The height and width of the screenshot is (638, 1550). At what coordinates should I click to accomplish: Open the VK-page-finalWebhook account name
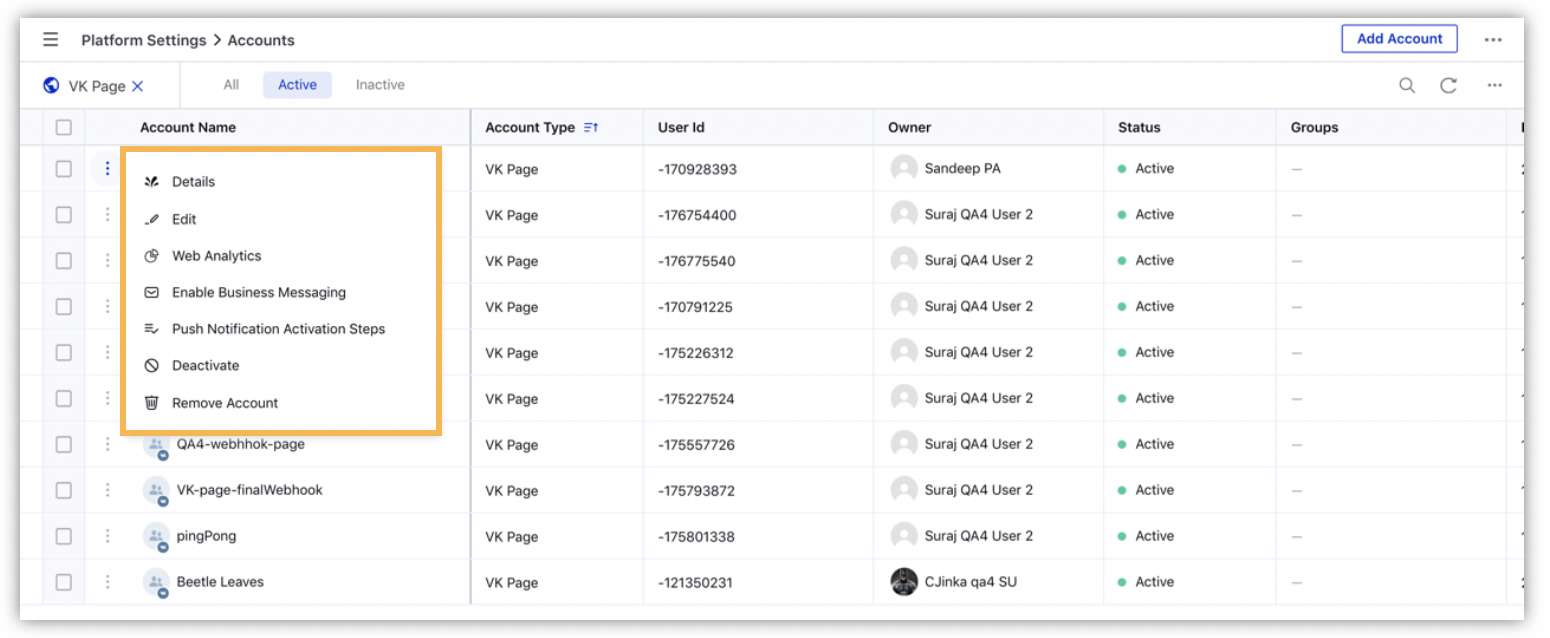250,490
